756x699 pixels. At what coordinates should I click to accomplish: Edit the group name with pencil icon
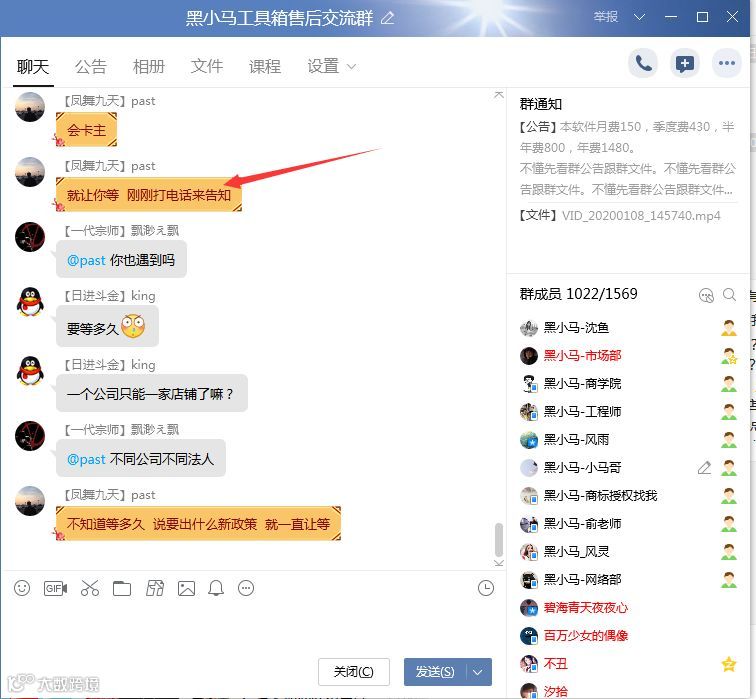click(x=388, y=18)
